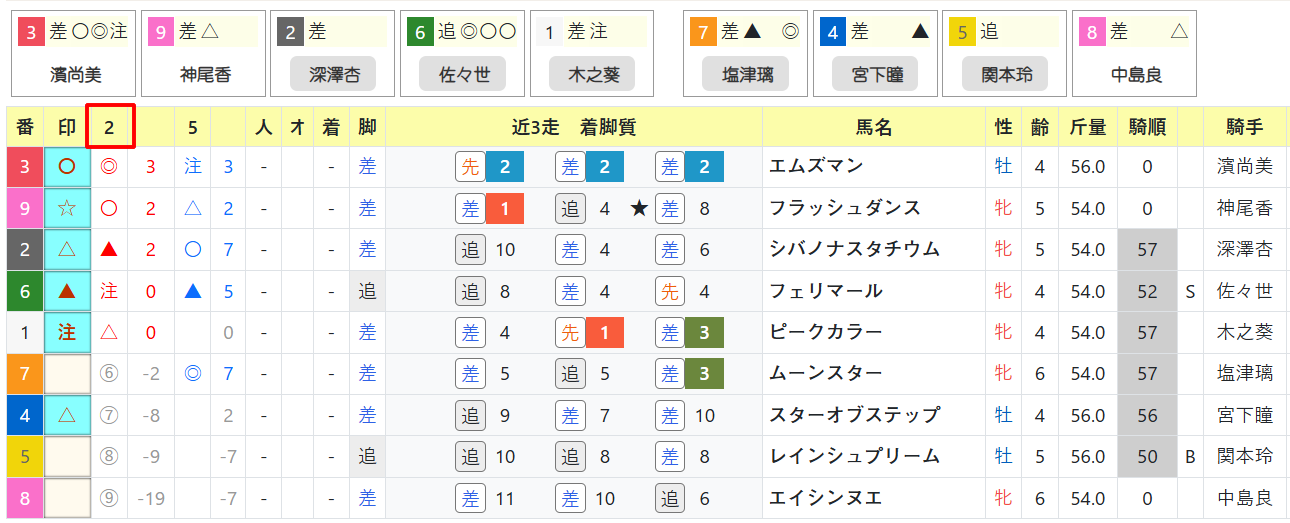
Task: Click the red number 3 badge for 濱尚美
Action: point(31,32)
